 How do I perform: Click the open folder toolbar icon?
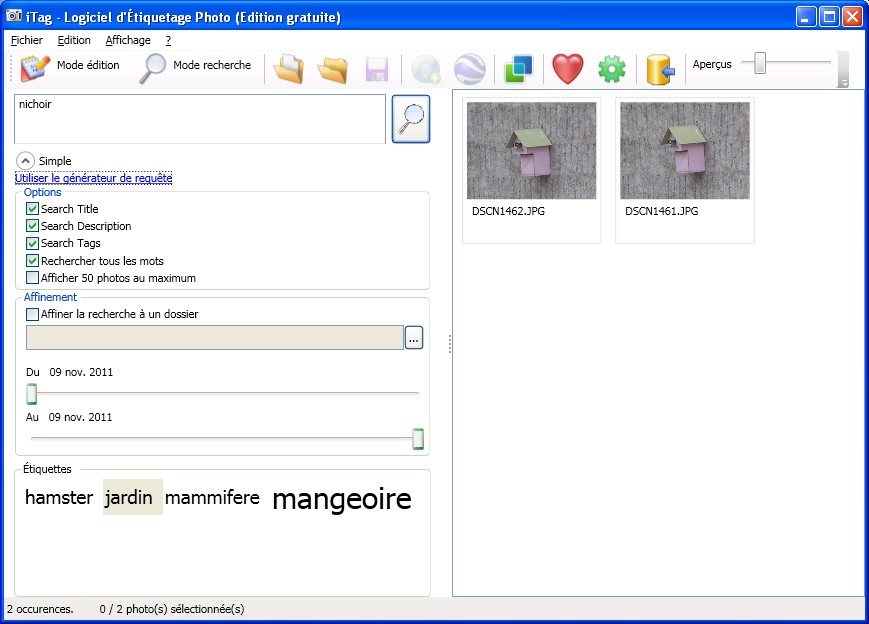click(333, 69)
